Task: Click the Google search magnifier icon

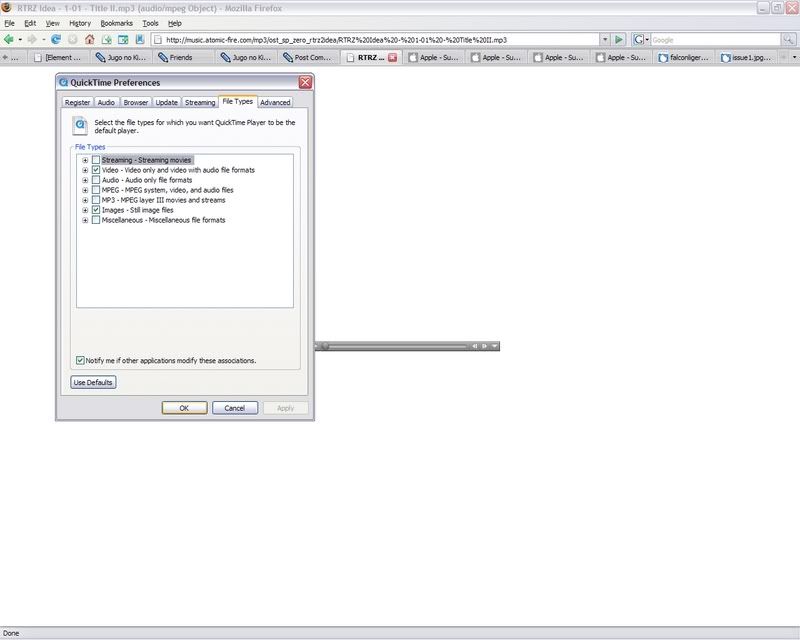Action: point(788,39)
